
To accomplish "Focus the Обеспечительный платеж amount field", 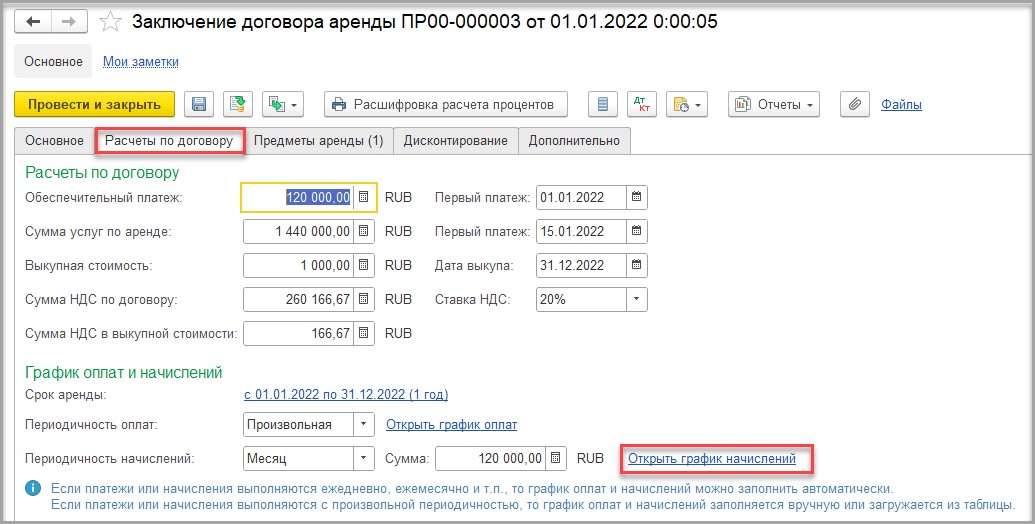I will coord(298,197).
